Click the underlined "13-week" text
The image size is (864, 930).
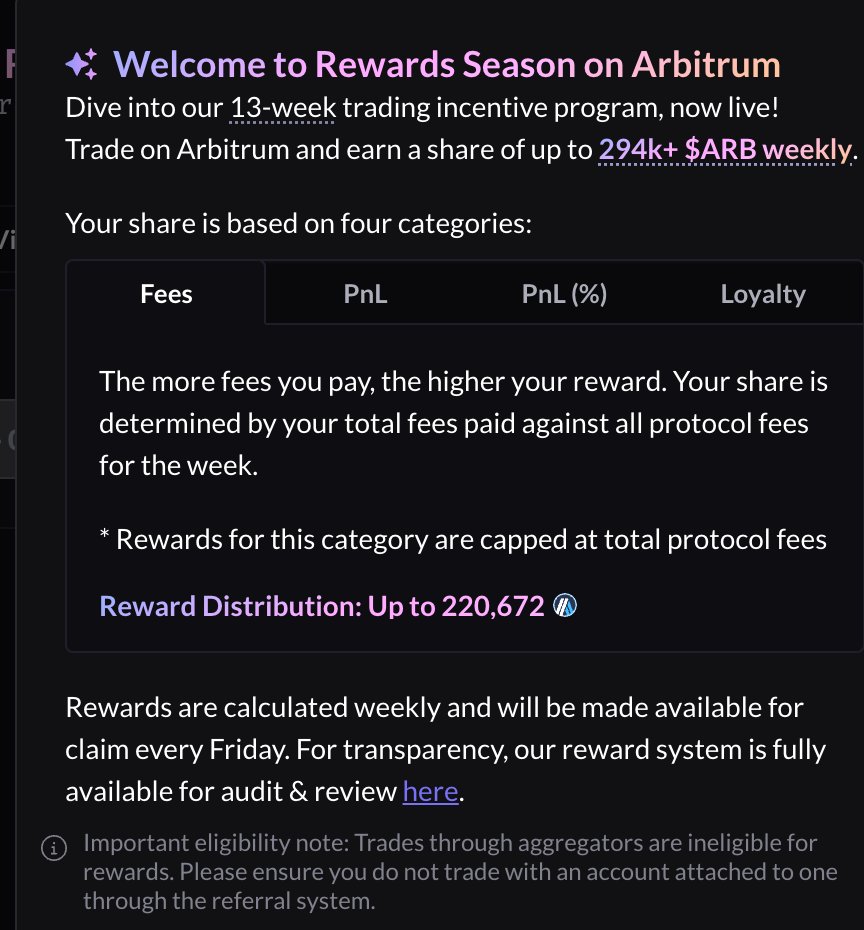click(282, 108)
